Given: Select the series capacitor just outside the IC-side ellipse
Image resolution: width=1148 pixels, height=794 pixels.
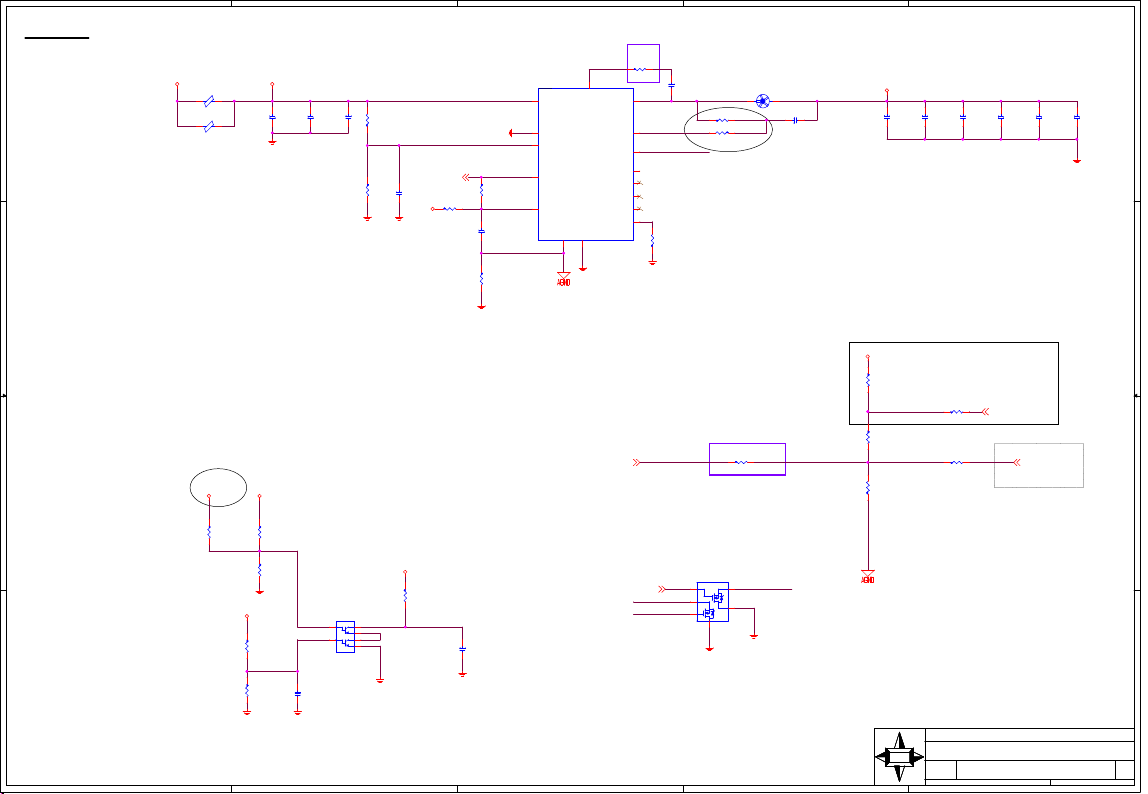Looking at the screenshot, I should pos(795,120).
